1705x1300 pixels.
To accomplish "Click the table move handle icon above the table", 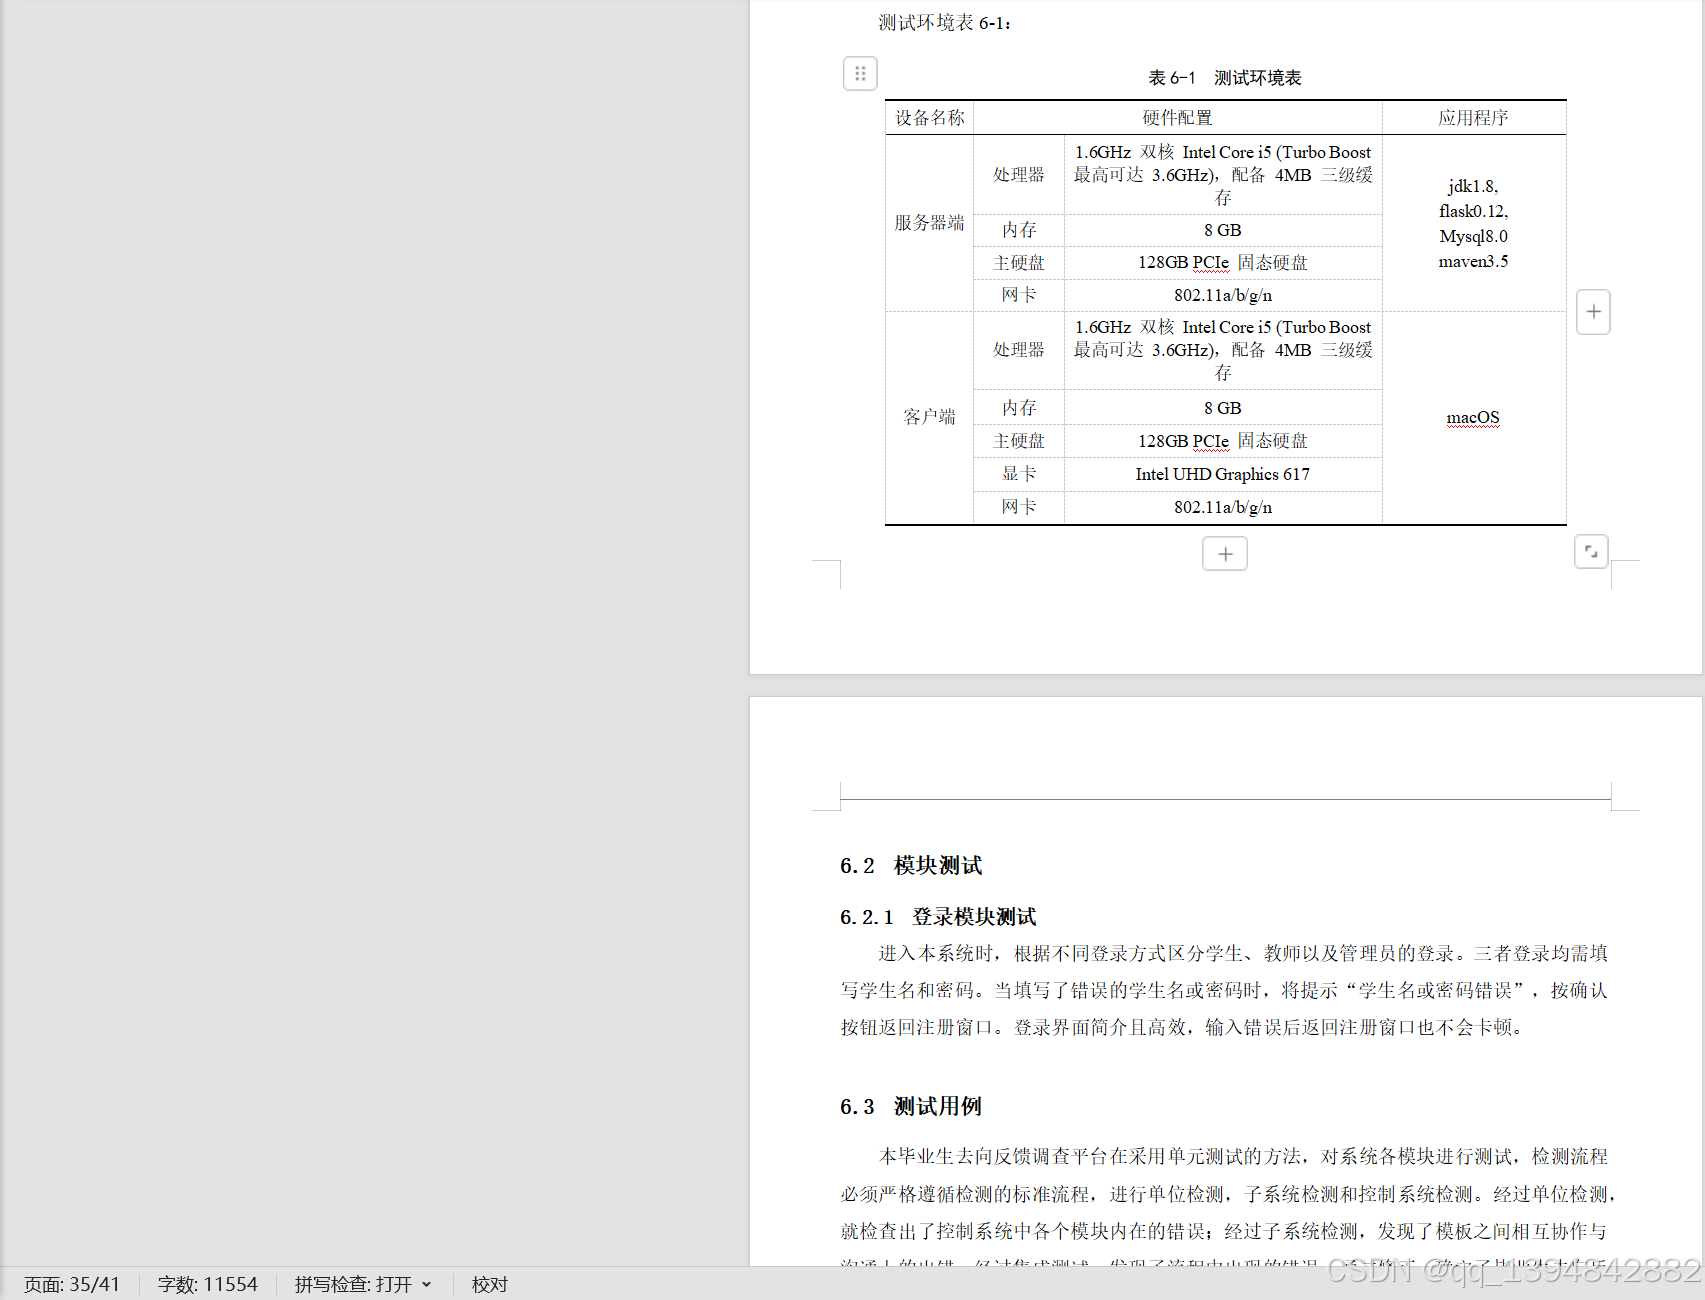I will (x=859, y=73).
